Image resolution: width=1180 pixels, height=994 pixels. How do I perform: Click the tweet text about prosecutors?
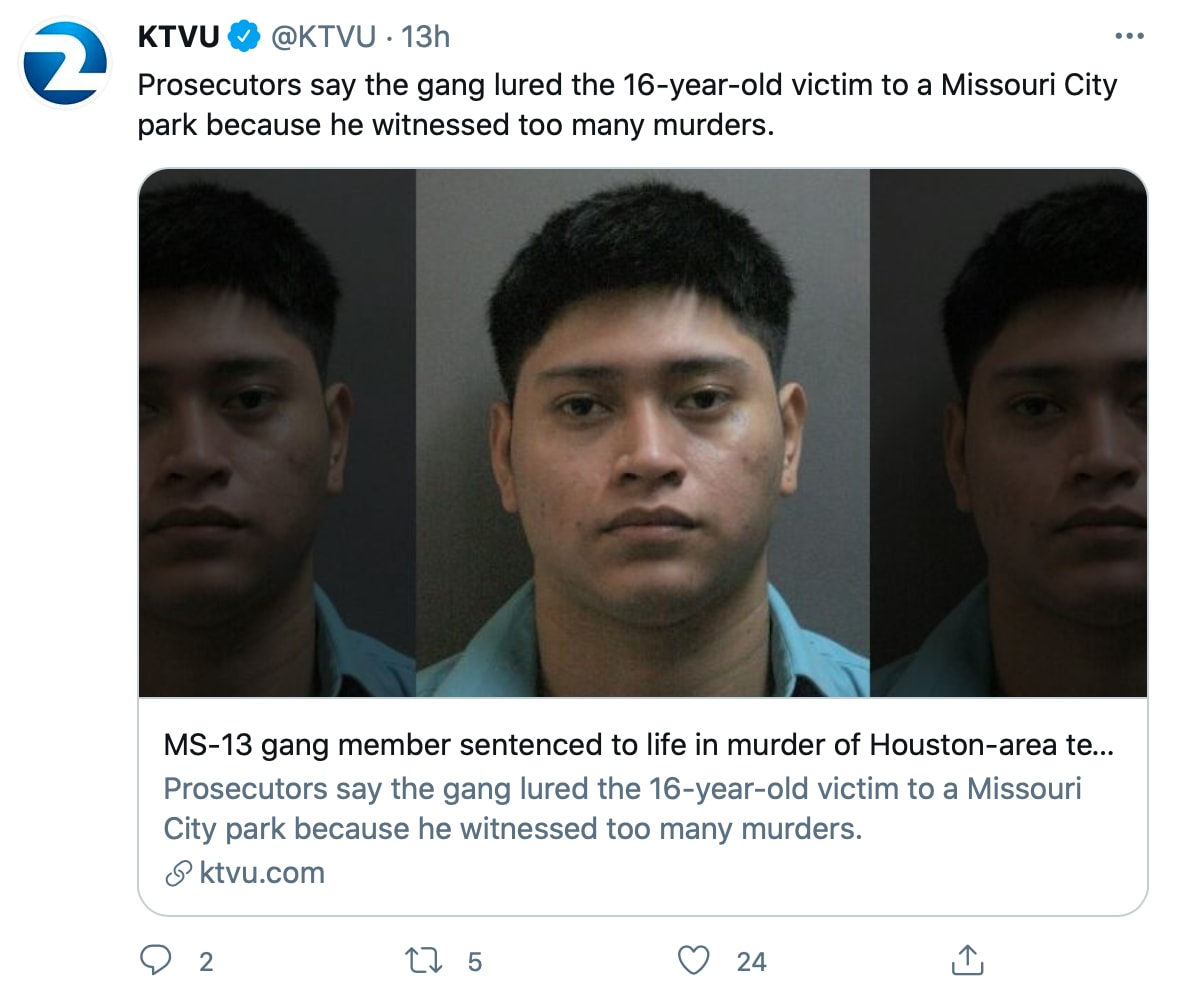(x=627, y=105)
